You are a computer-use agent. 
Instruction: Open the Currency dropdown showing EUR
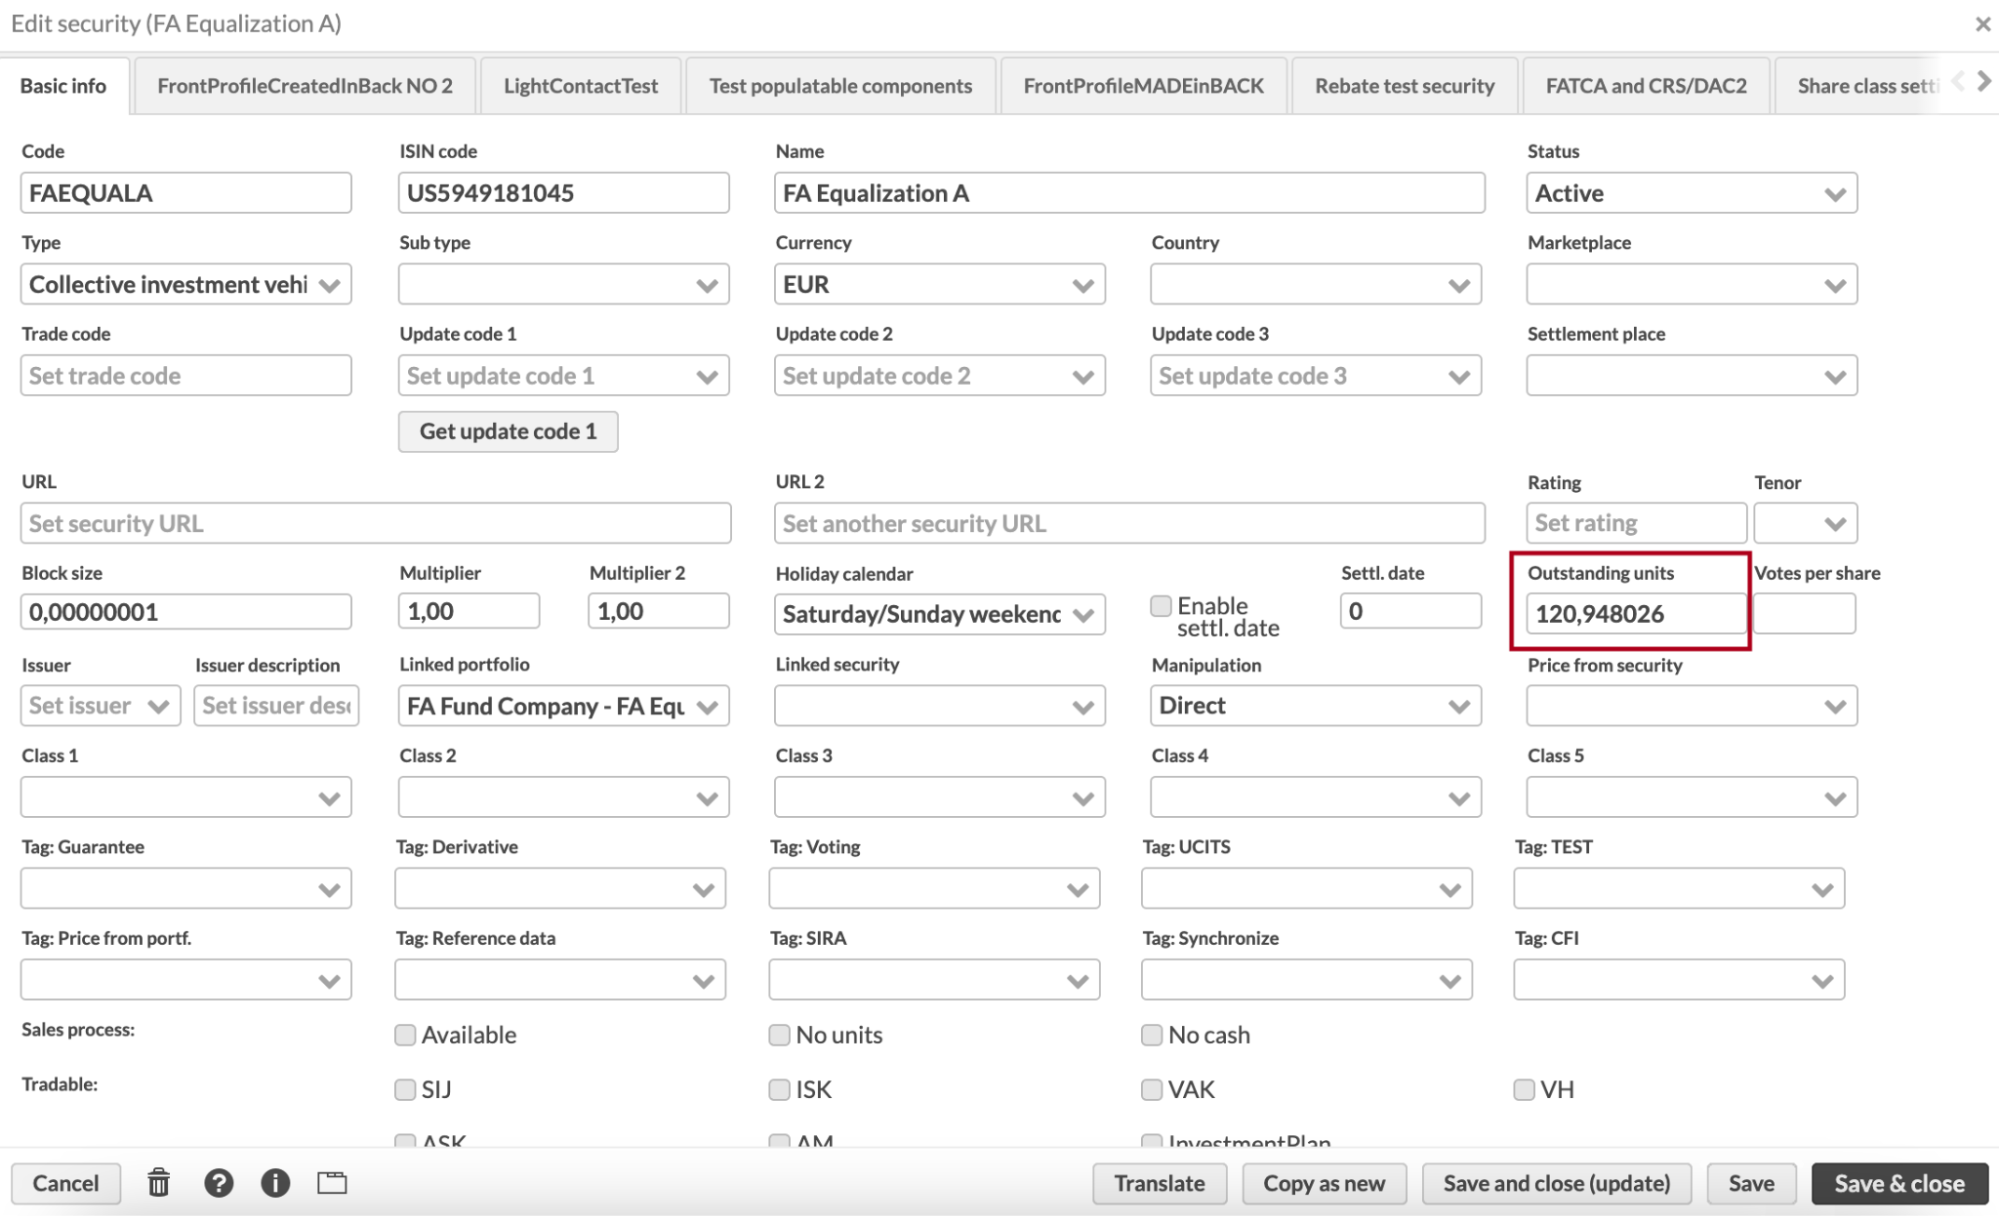pos(939,284)
